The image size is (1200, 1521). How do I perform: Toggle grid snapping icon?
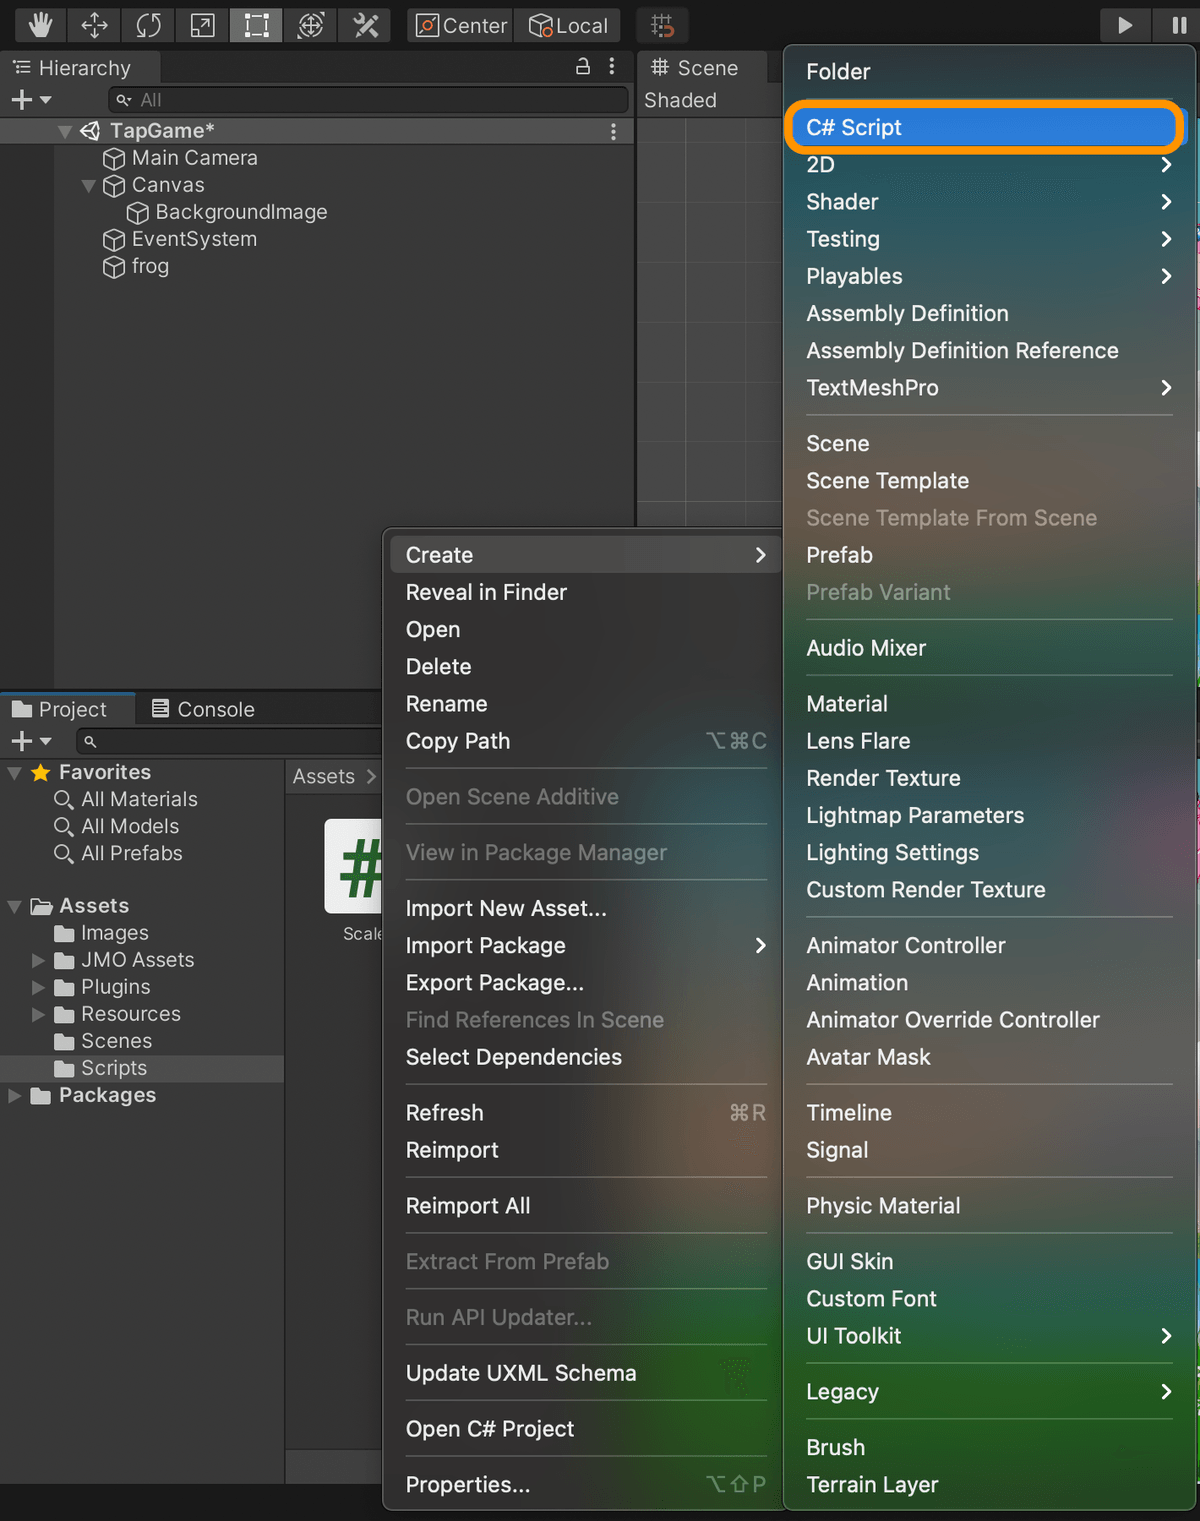(662, 25)
